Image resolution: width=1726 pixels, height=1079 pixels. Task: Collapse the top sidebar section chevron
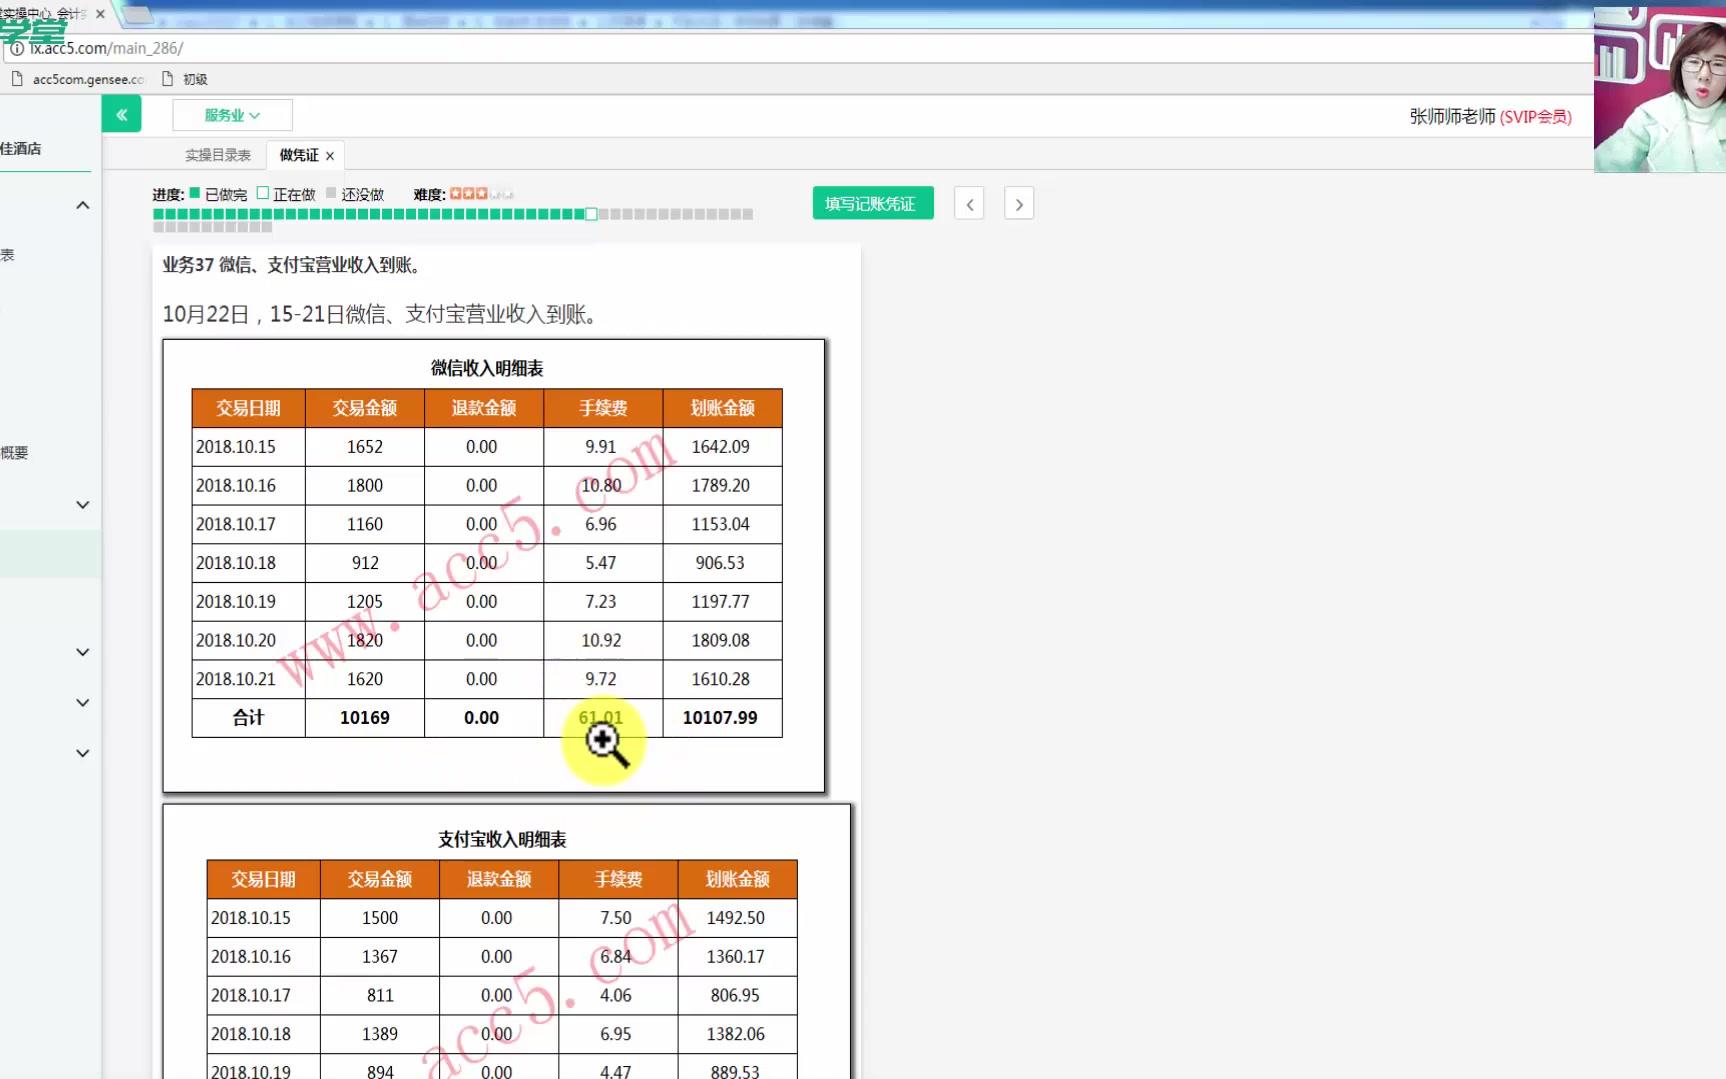83,205
